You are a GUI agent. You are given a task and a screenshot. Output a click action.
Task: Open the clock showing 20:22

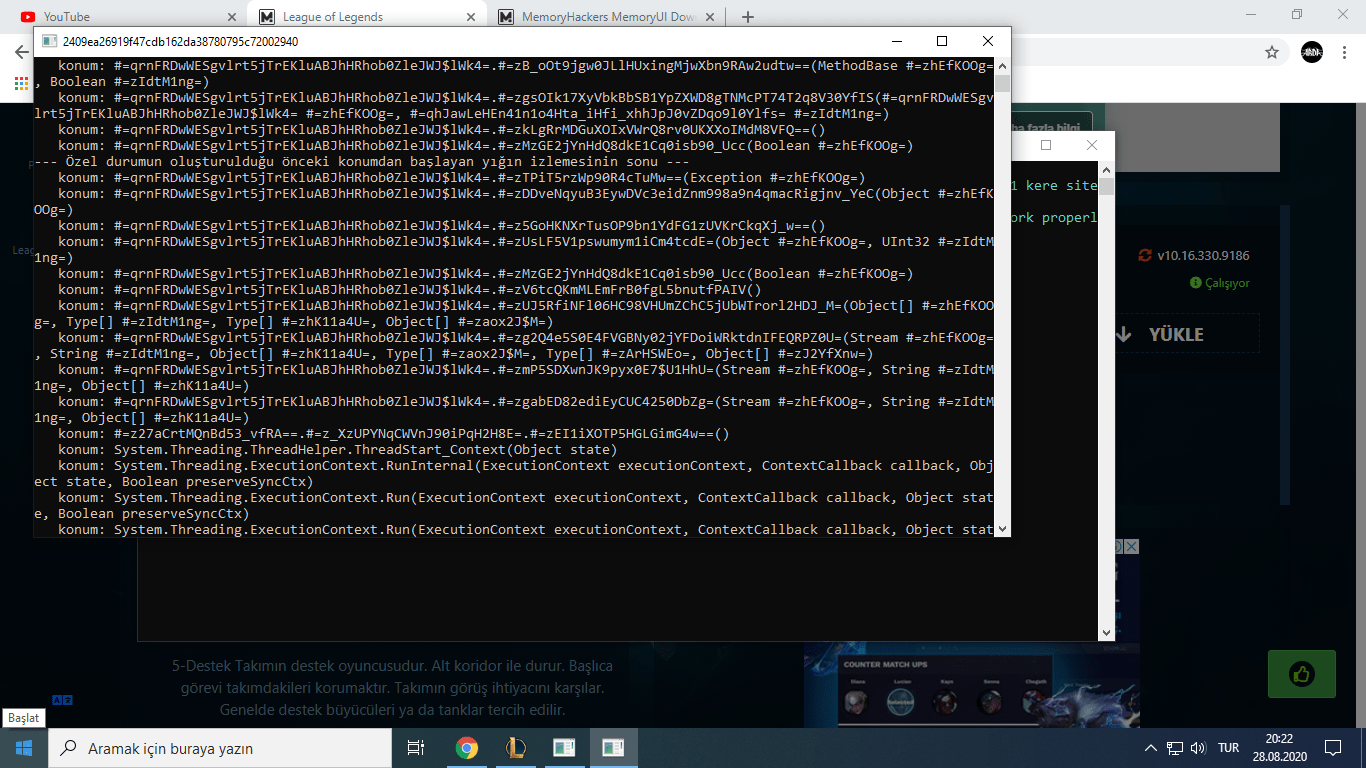click(1278, 748)
